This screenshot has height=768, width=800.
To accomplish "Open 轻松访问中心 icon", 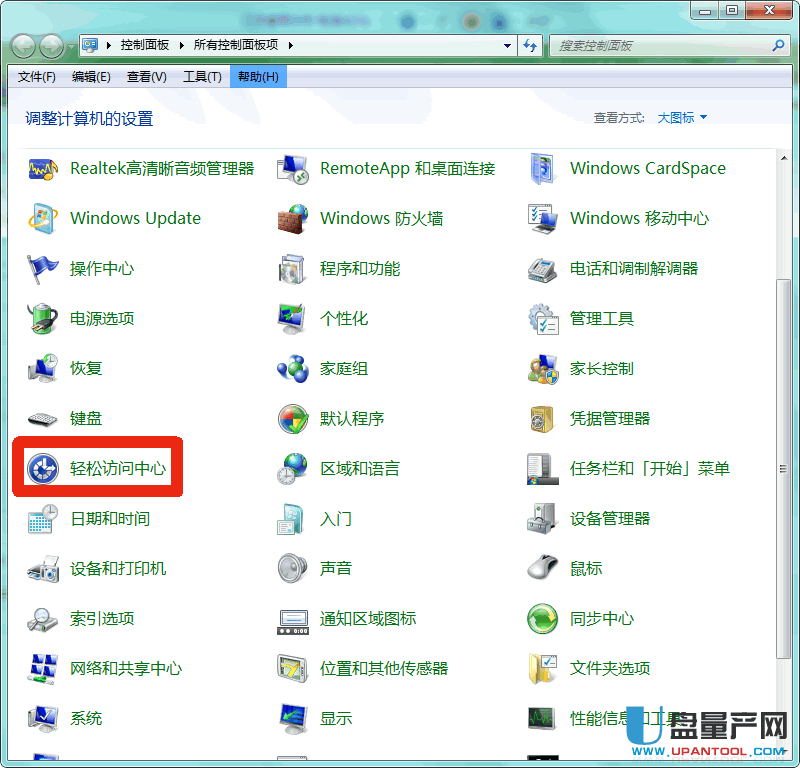I will click(x=43, y=468).
